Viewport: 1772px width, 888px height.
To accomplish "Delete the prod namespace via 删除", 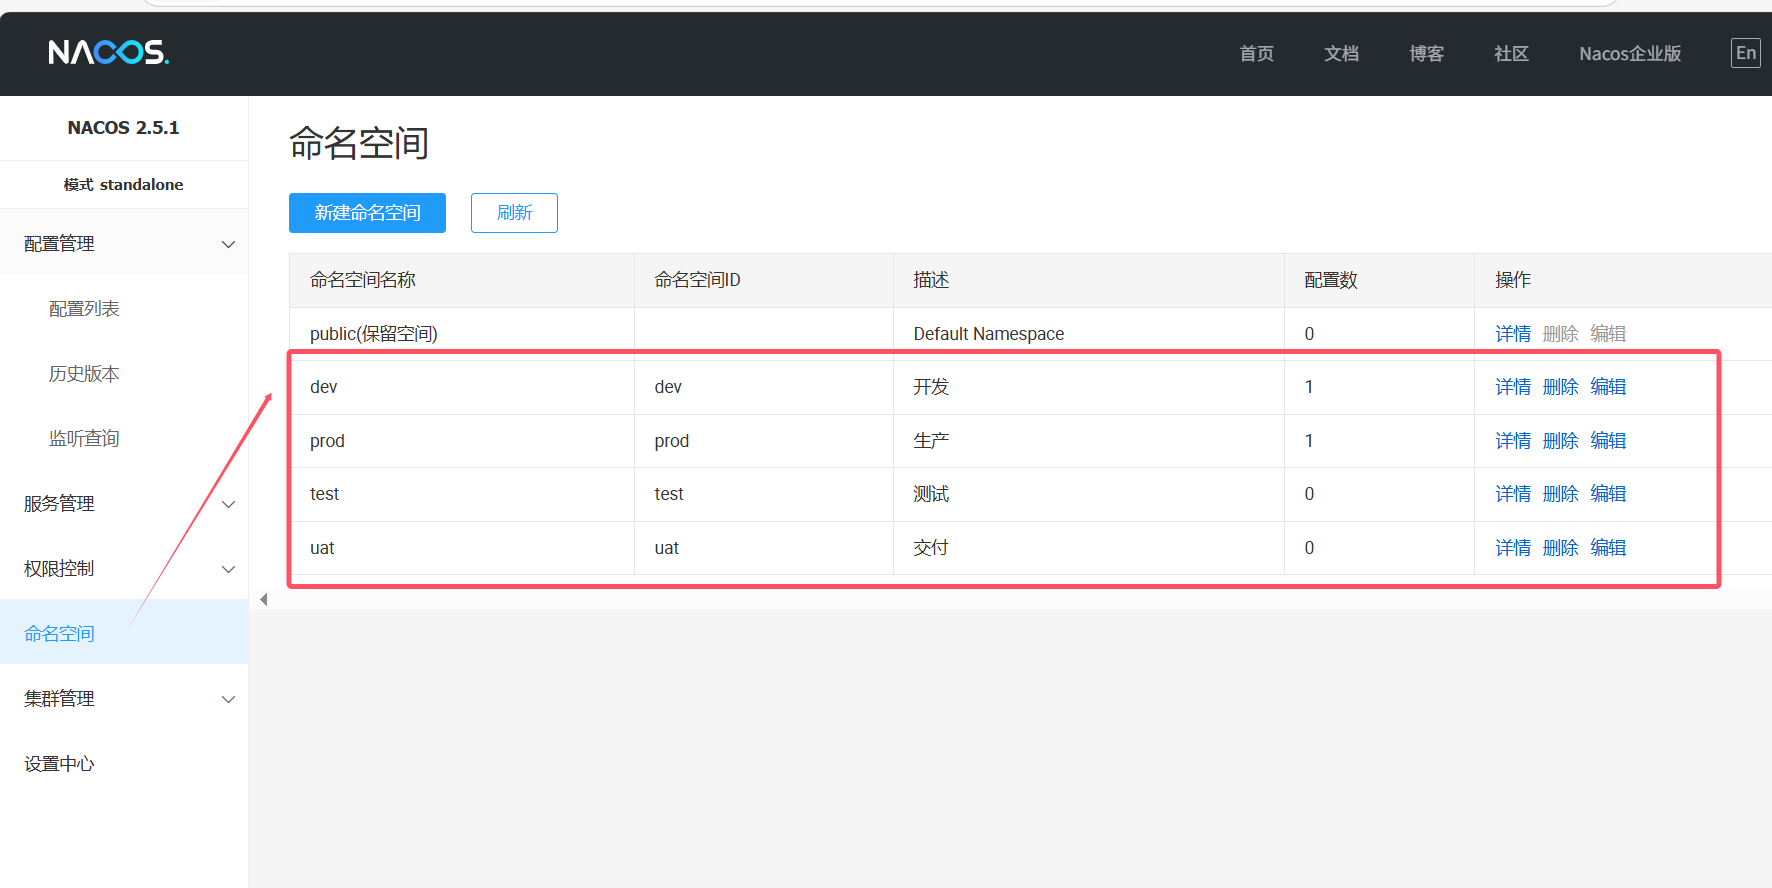I will [x=1560, y=441].
